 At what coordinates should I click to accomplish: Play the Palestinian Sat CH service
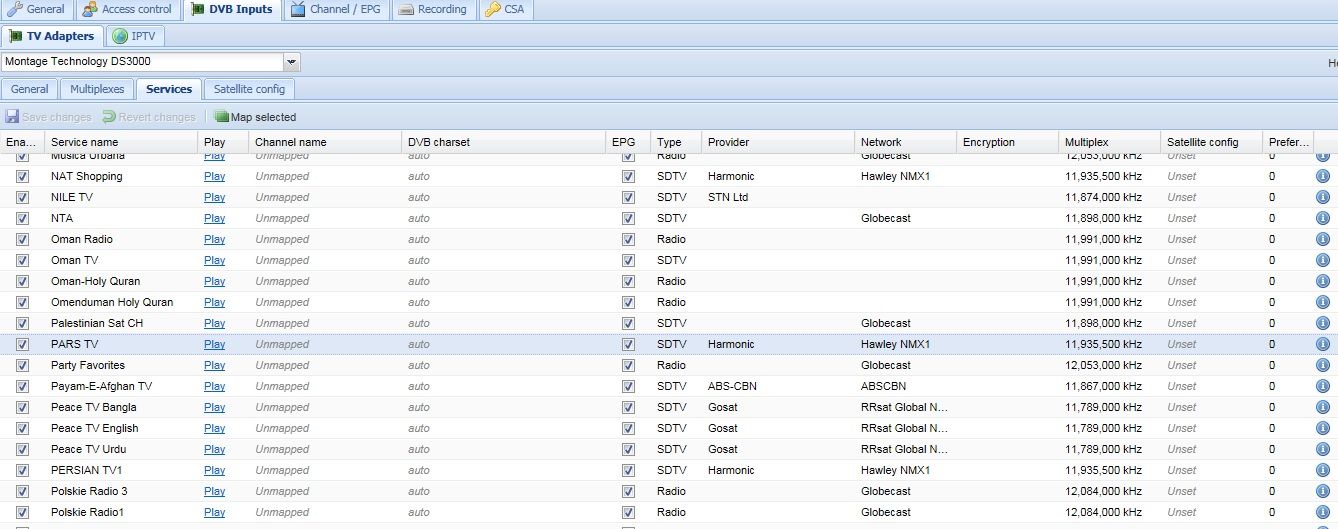coord(214,323)
